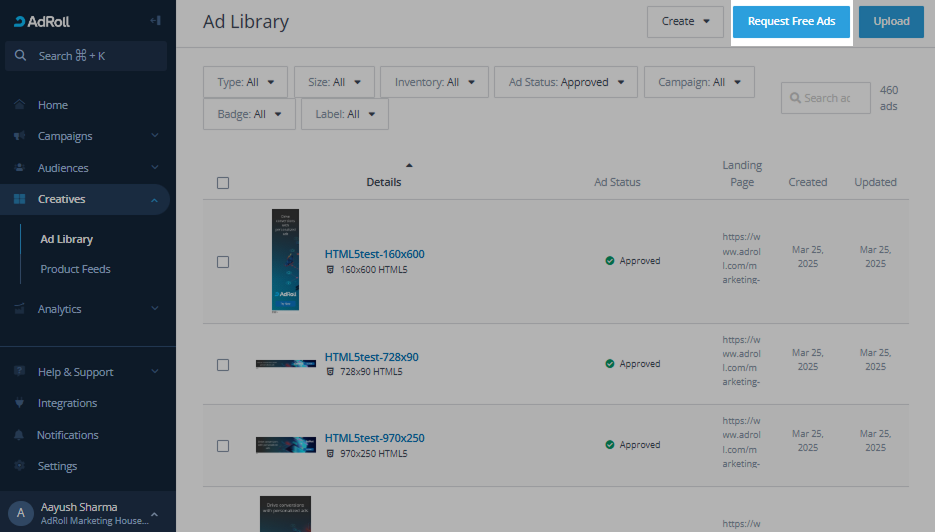This screenshot has width=935, height=532.
Task: Open Integrations via its sidebar icon
Action: pos(19,403)
